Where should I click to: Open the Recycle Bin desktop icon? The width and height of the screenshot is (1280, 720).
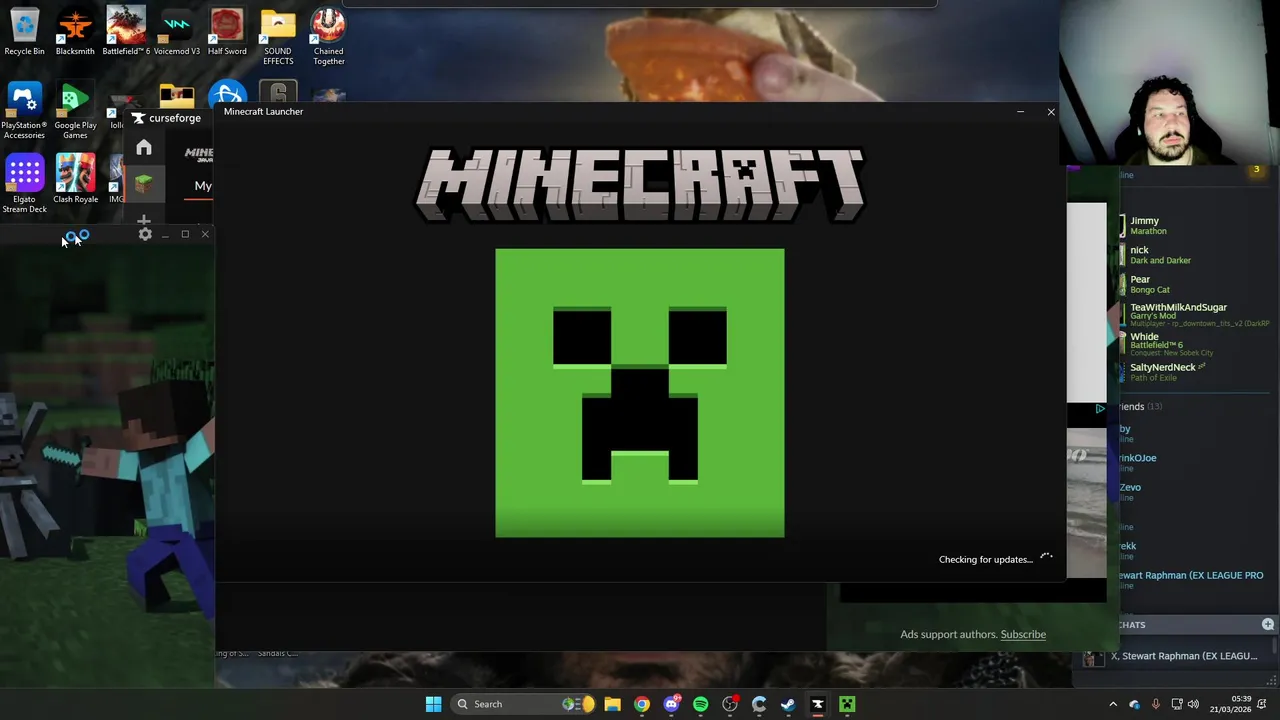click(x=24, y=32)
